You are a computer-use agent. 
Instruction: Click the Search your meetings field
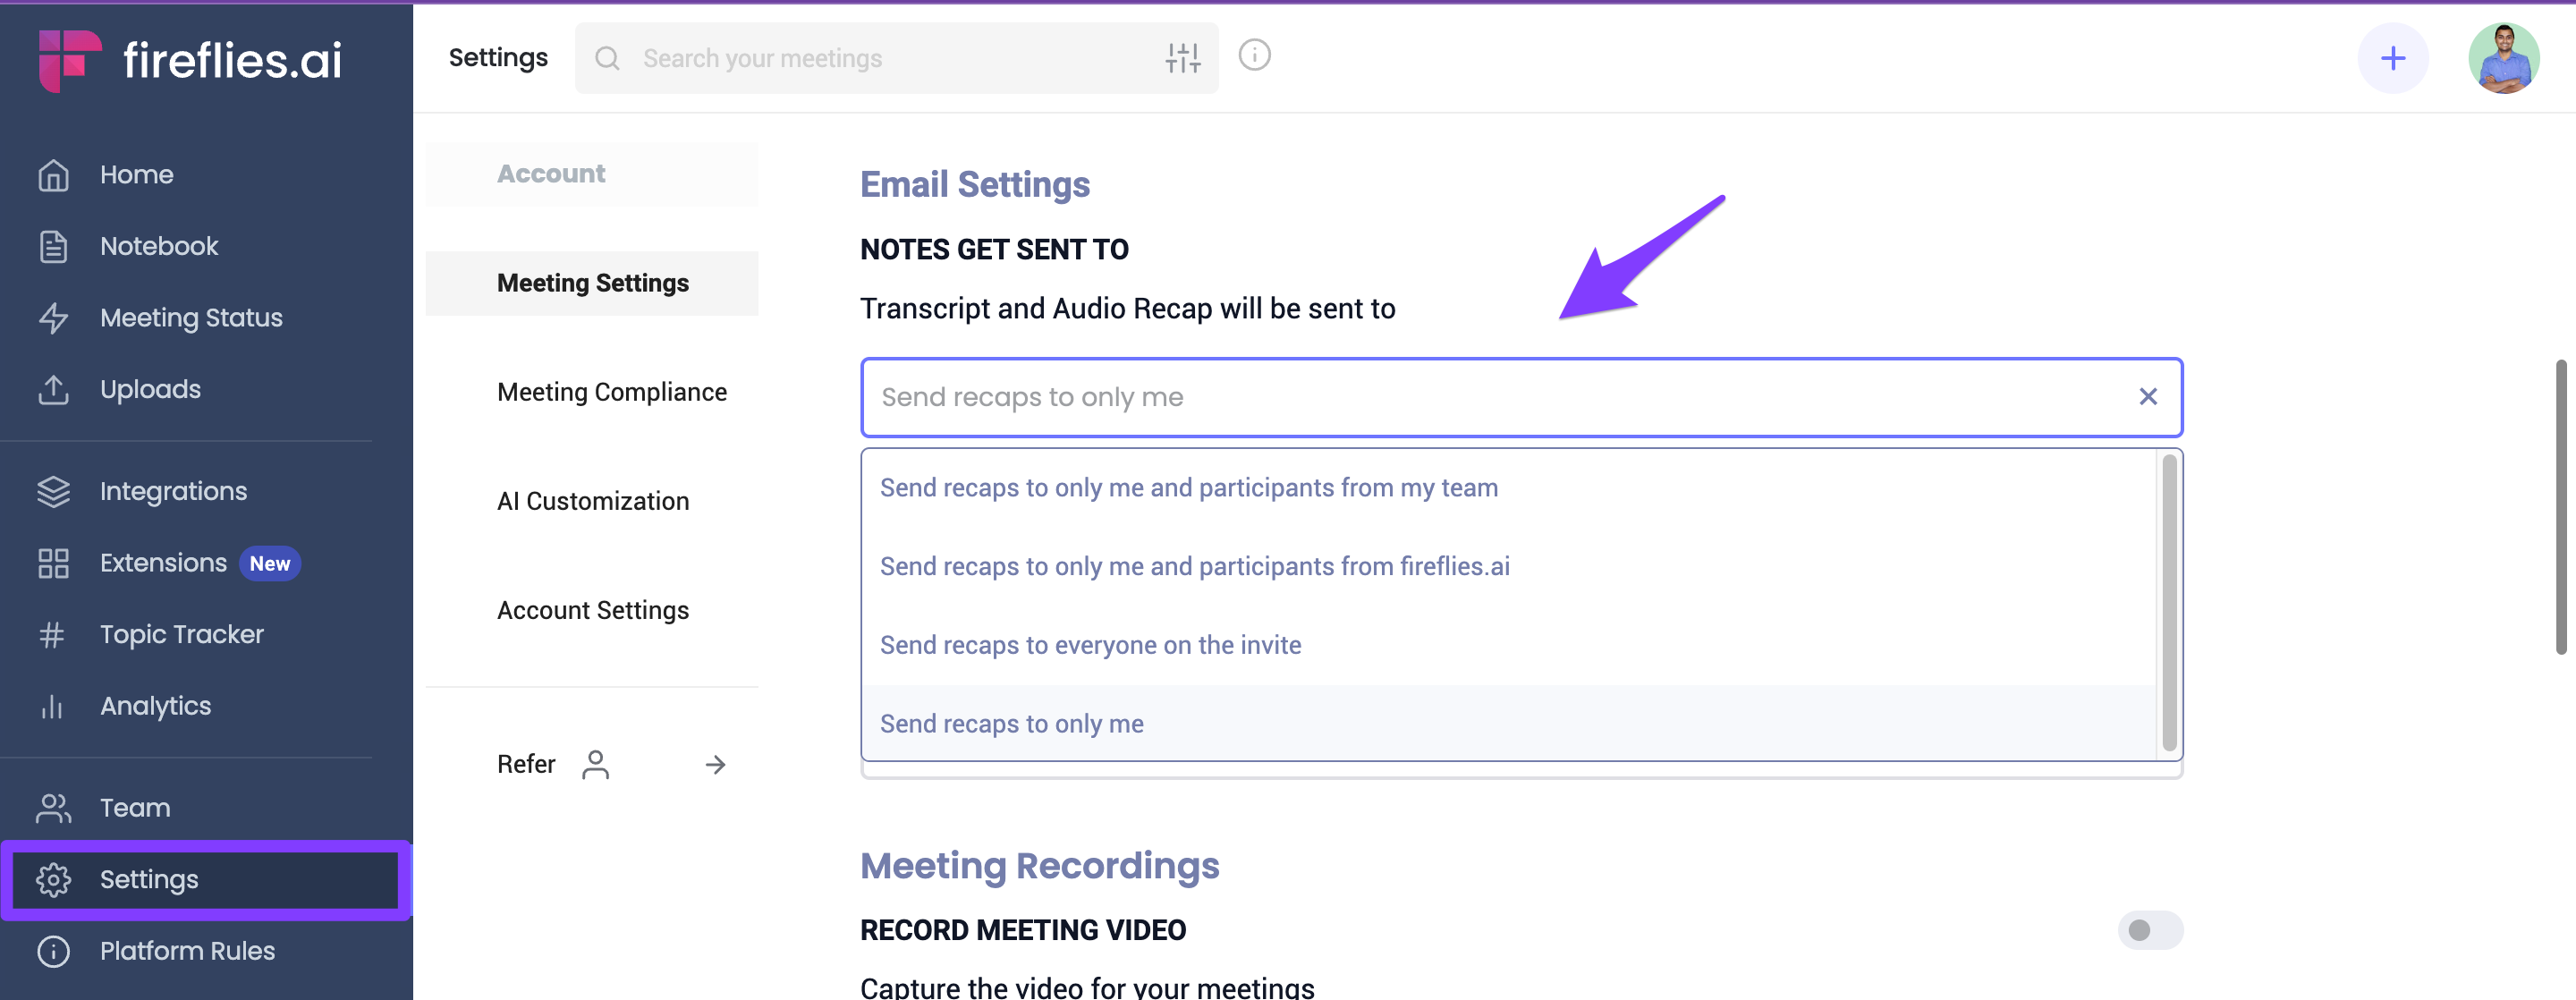click(x=895, y=58)
